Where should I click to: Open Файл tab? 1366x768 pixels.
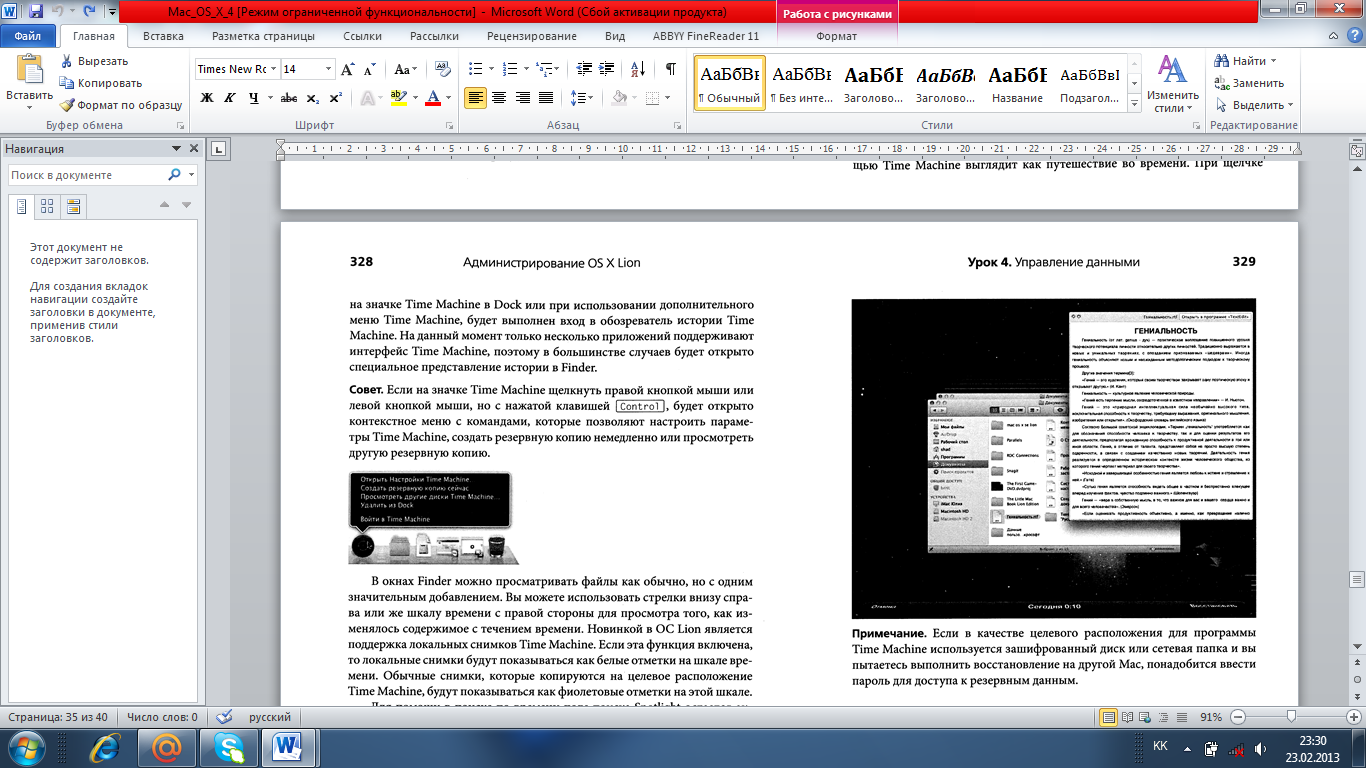pyautogui.click(x=28, y=36)
